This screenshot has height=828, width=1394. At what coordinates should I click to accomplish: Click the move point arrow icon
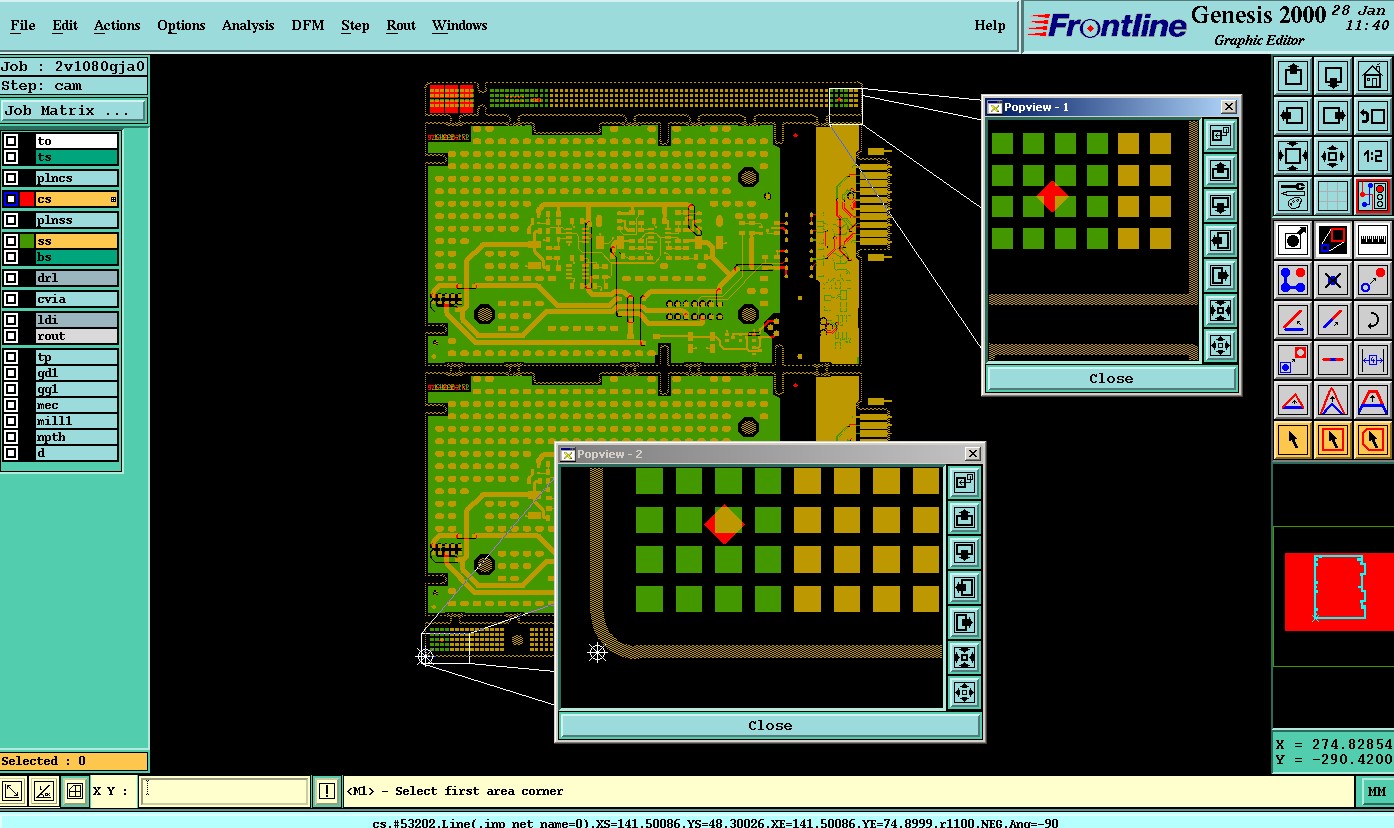(x=1373, y=280)
